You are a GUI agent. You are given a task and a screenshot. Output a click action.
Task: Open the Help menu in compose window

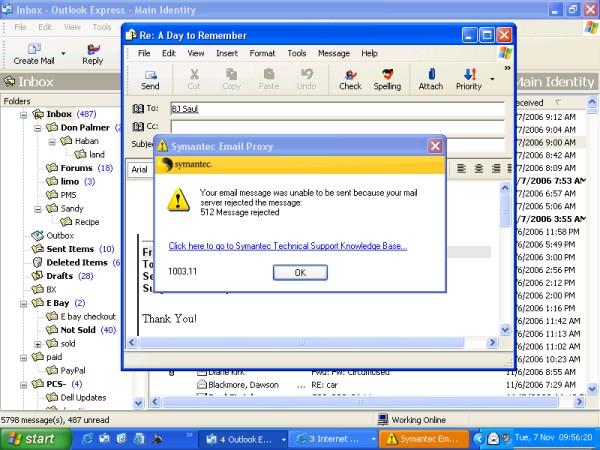(x=369, y=53)
